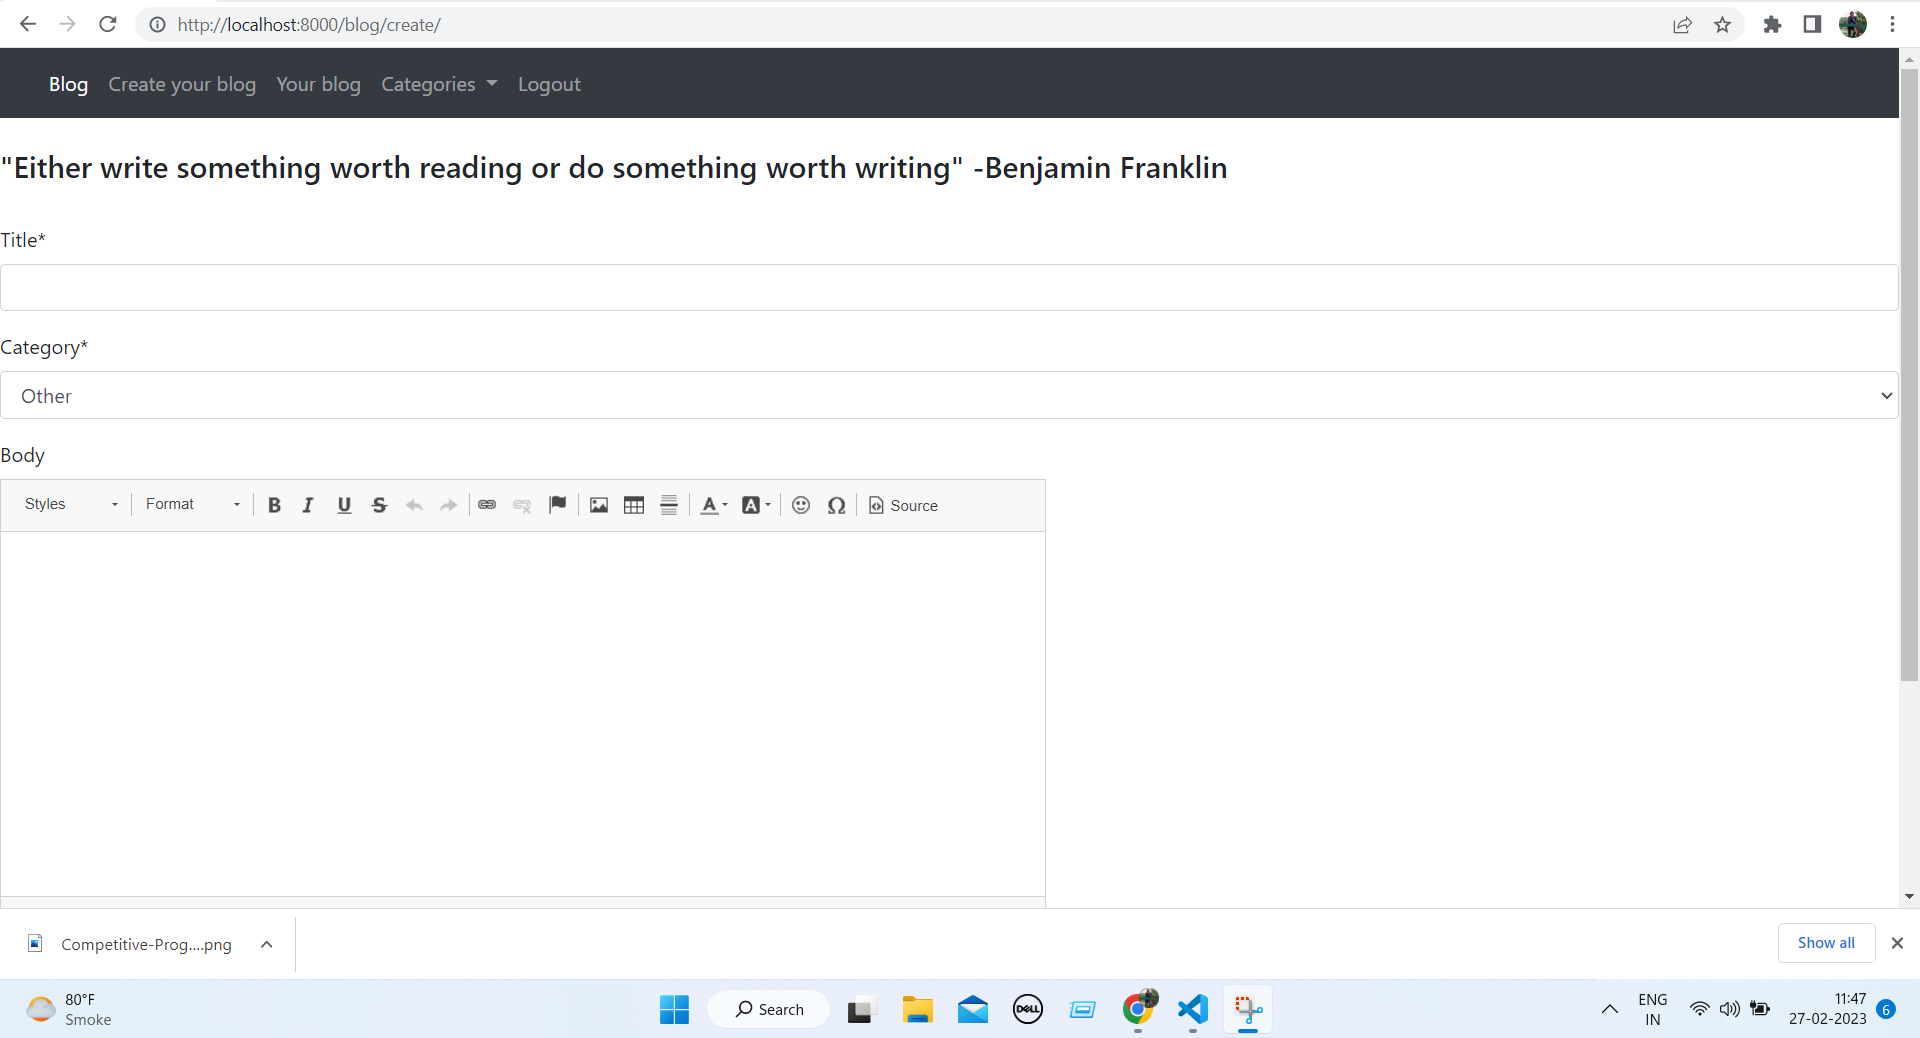Screen dimensions: 1920x1038
Task: Open ENG IN language switcher
Action: tap(1652, 1009)
